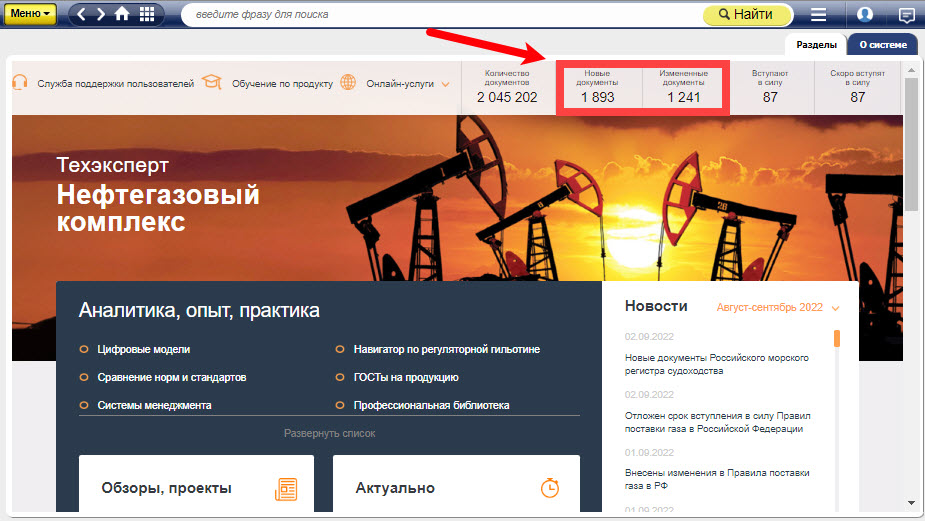Expand the Онлайн-услуги dropdown

click(408, 84)
